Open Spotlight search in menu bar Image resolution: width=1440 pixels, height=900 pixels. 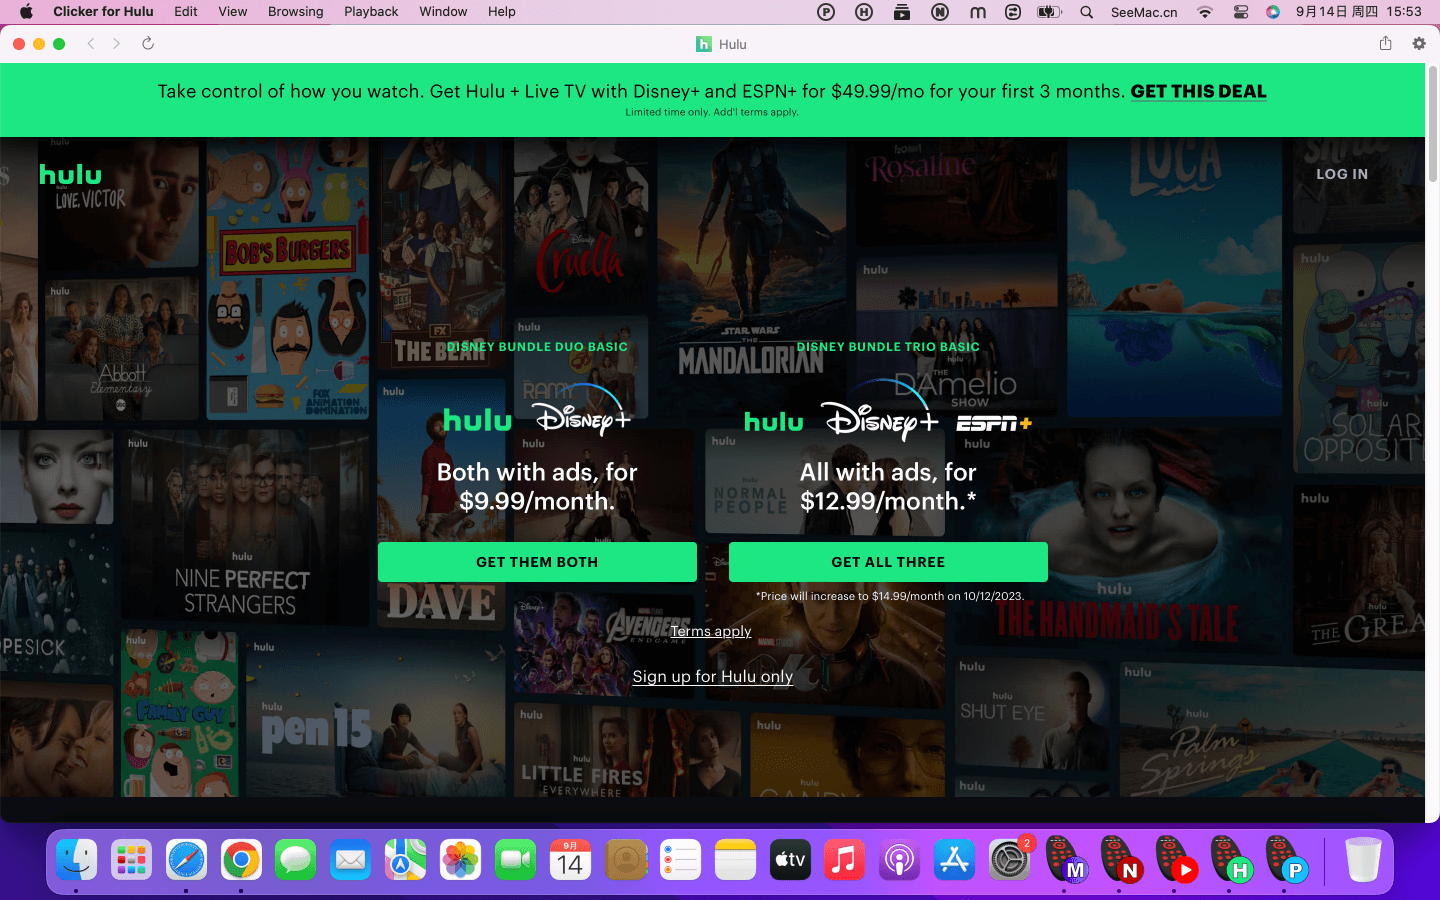point(1086,12)
